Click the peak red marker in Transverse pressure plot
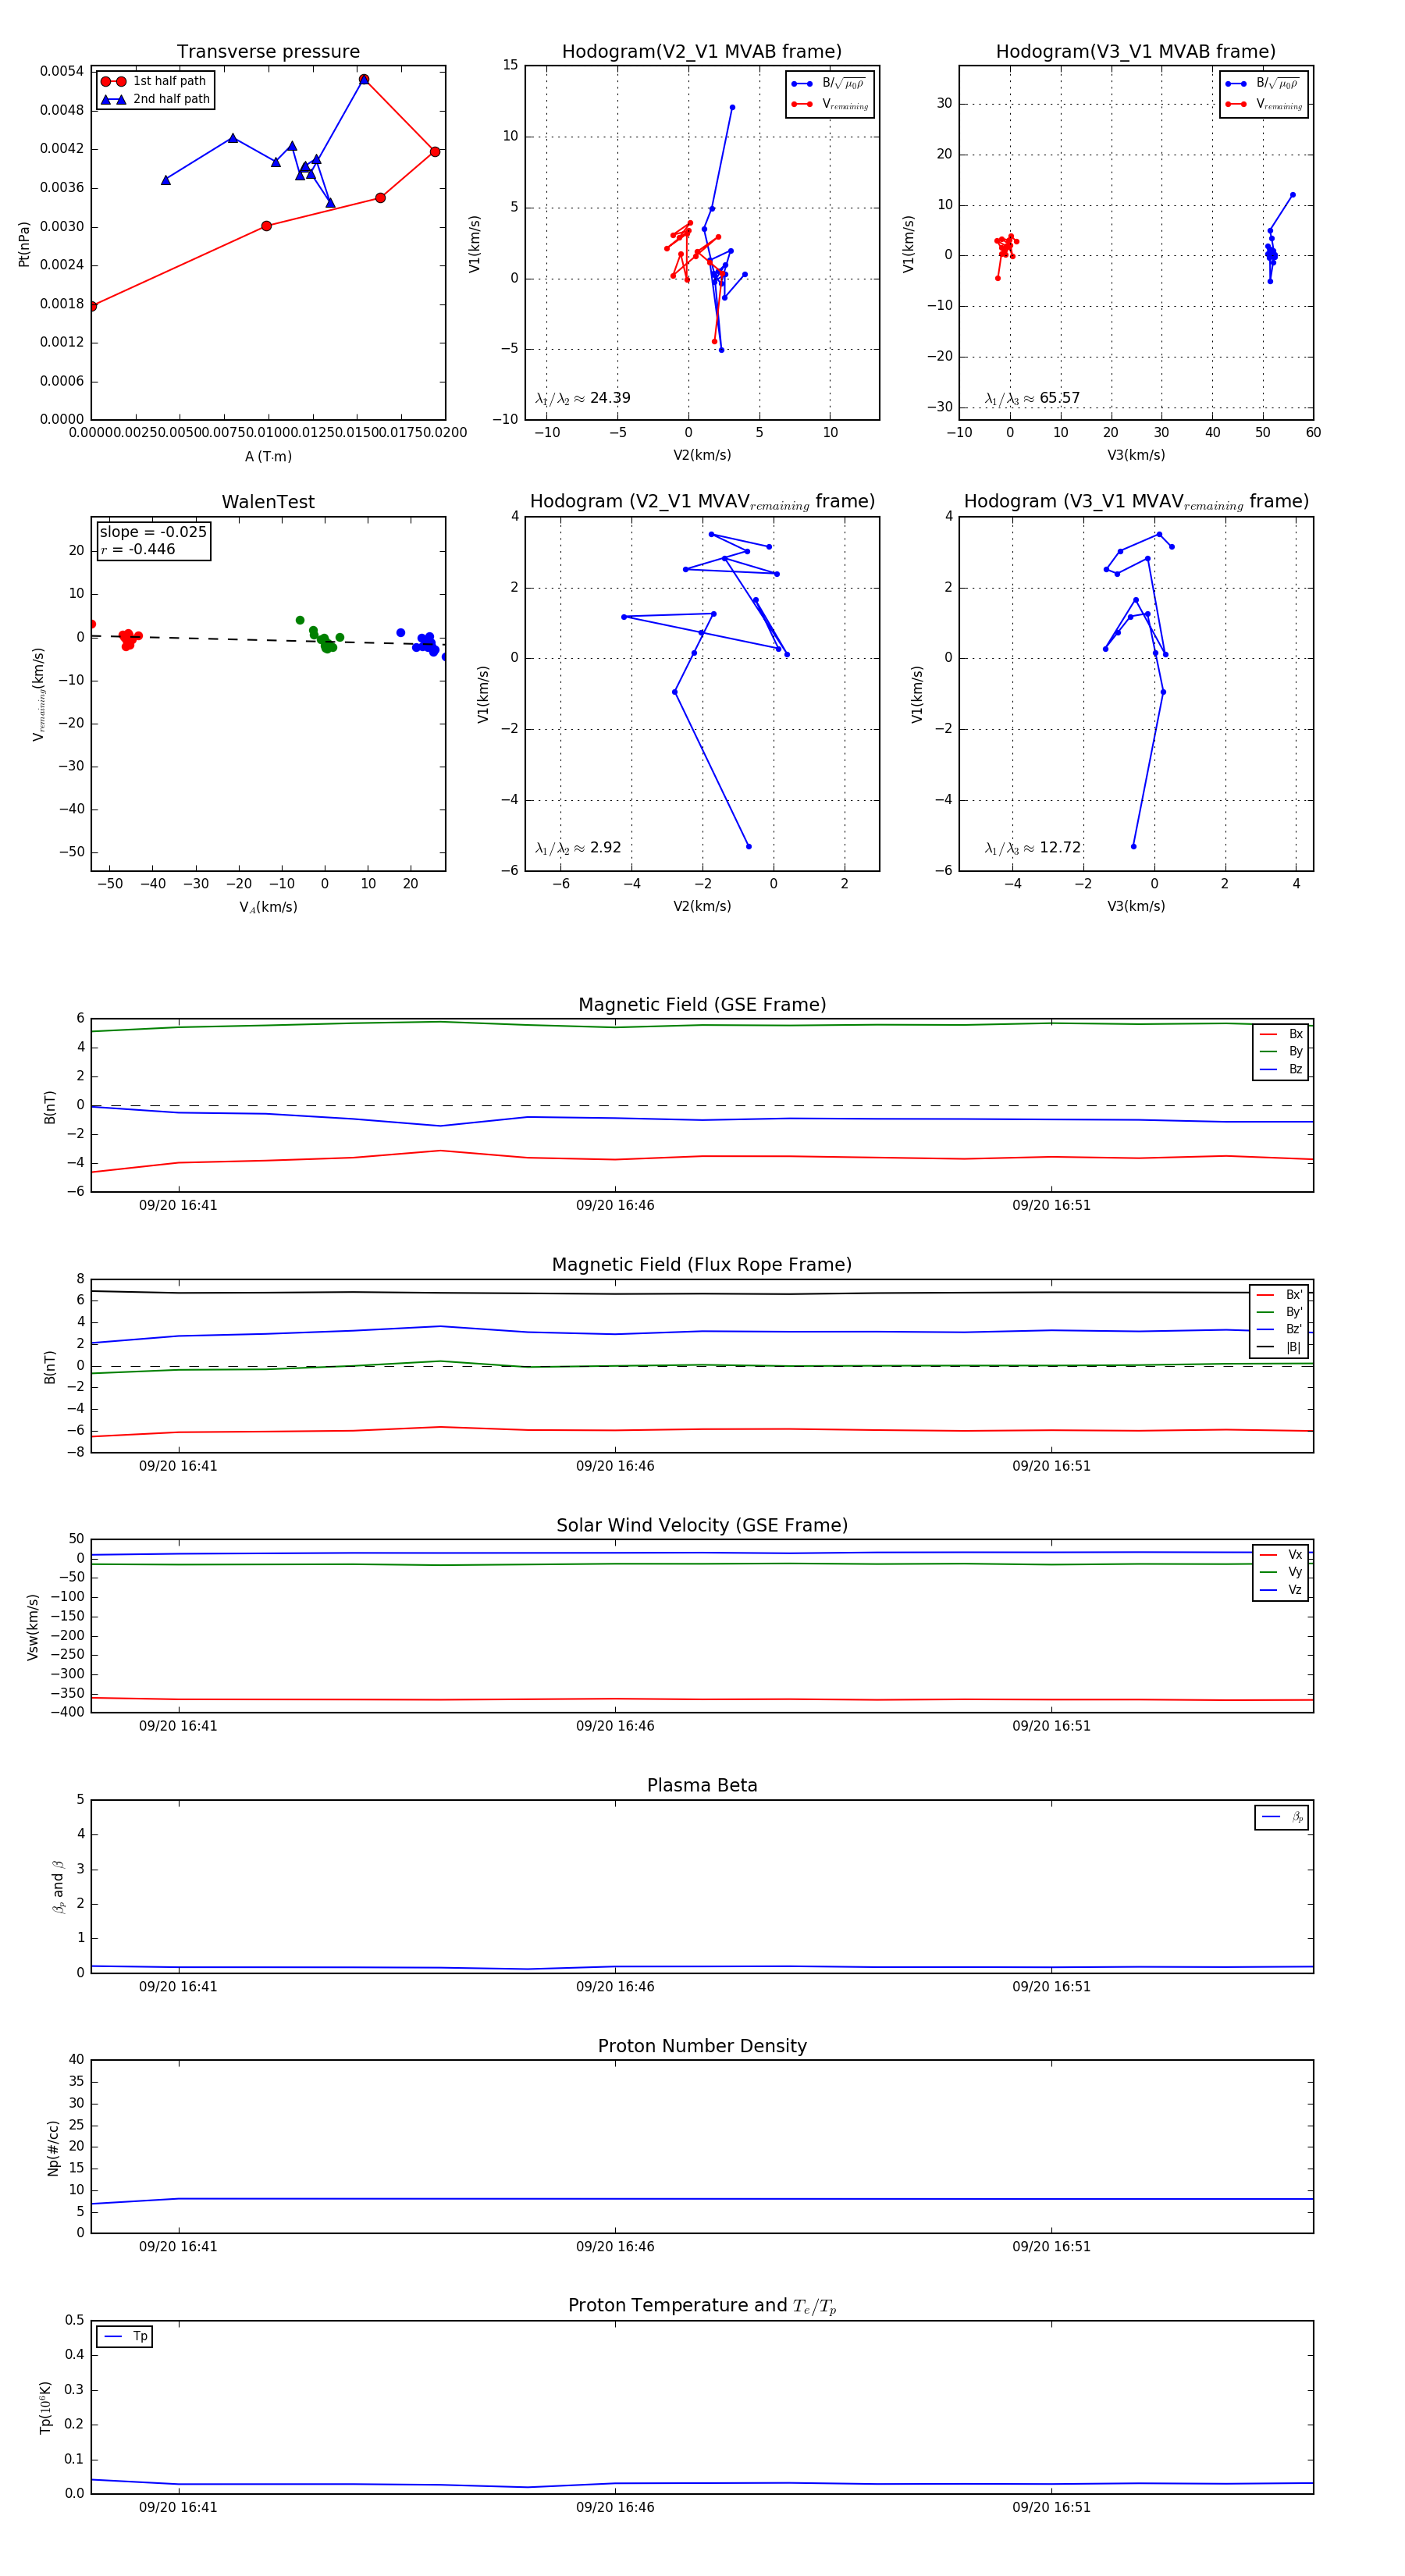Screen dimensions: 1405x2576 point(364,79)
